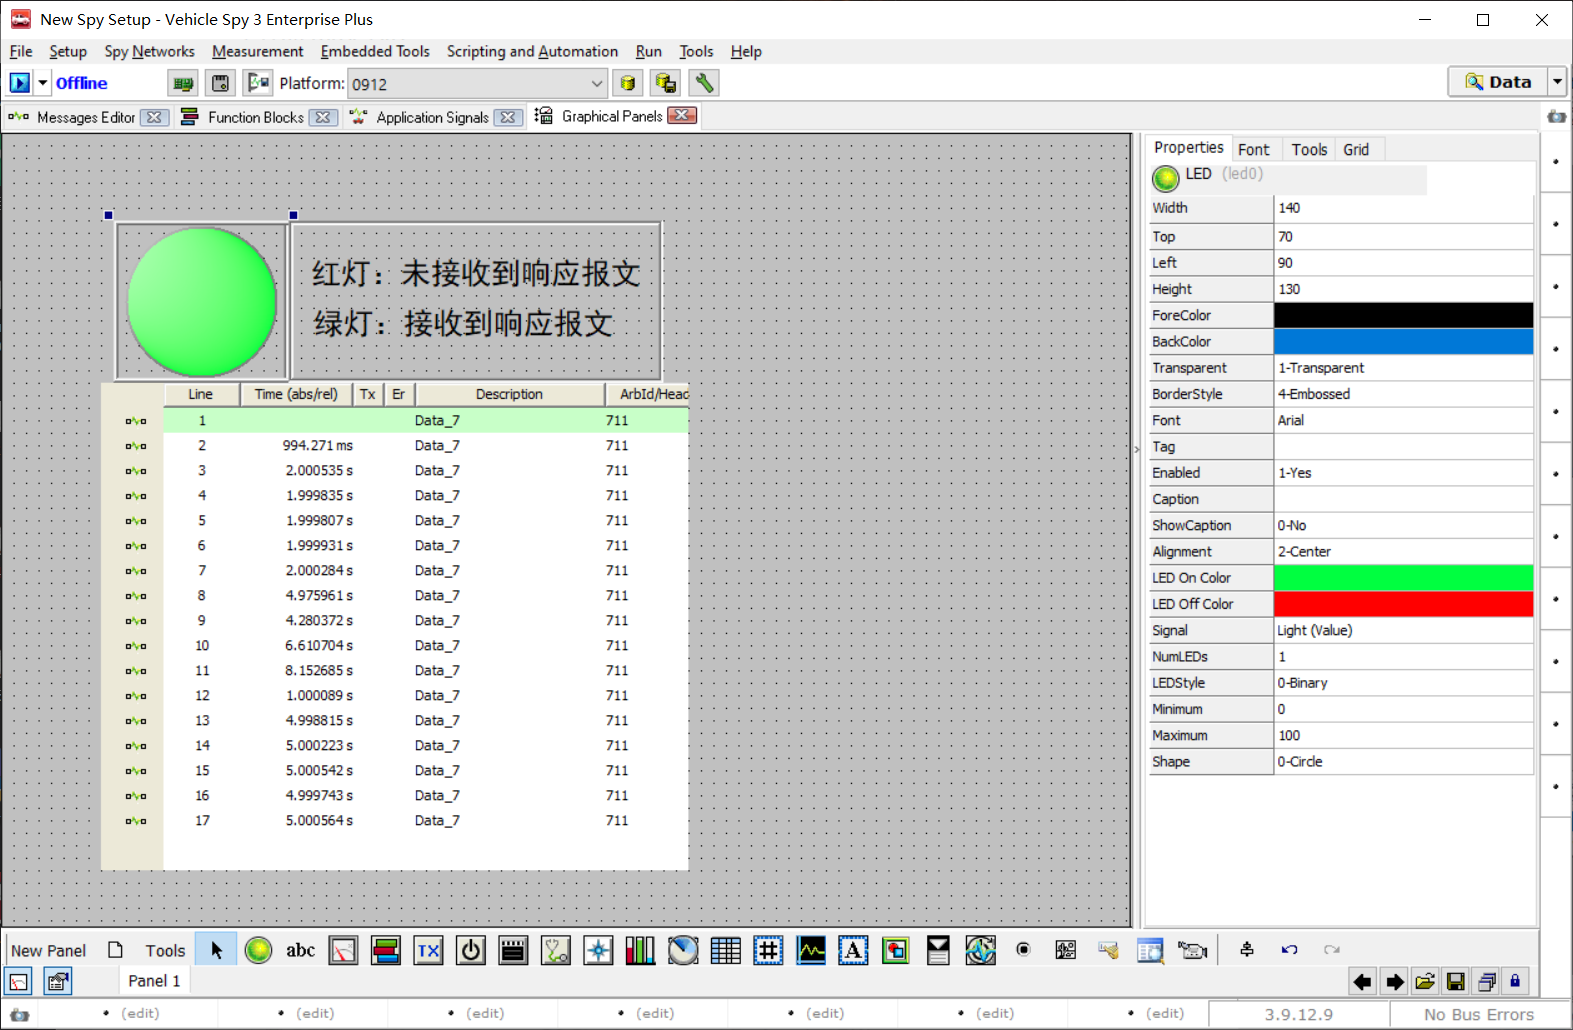Click the New Panel button

pyautogui.click(x=48, y=951)
